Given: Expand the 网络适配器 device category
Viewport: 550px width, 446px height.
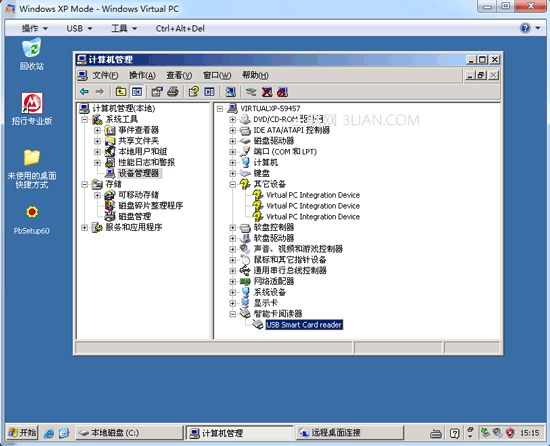Looking at the screenshot, I should point(232,282).
